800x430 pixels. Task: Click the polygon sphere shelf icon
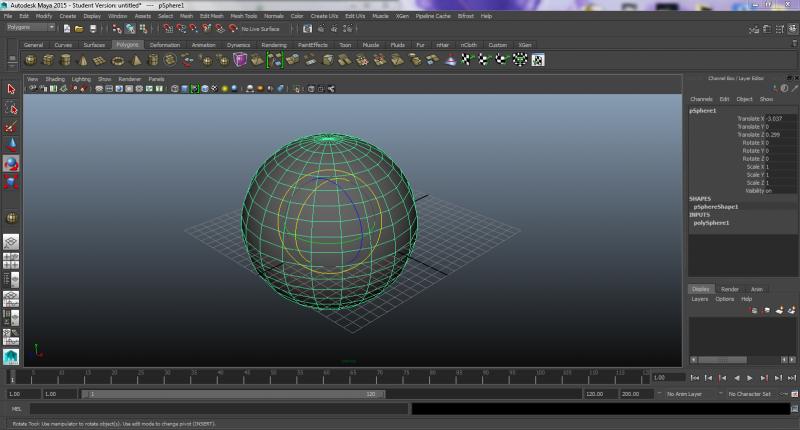(30, 60)
